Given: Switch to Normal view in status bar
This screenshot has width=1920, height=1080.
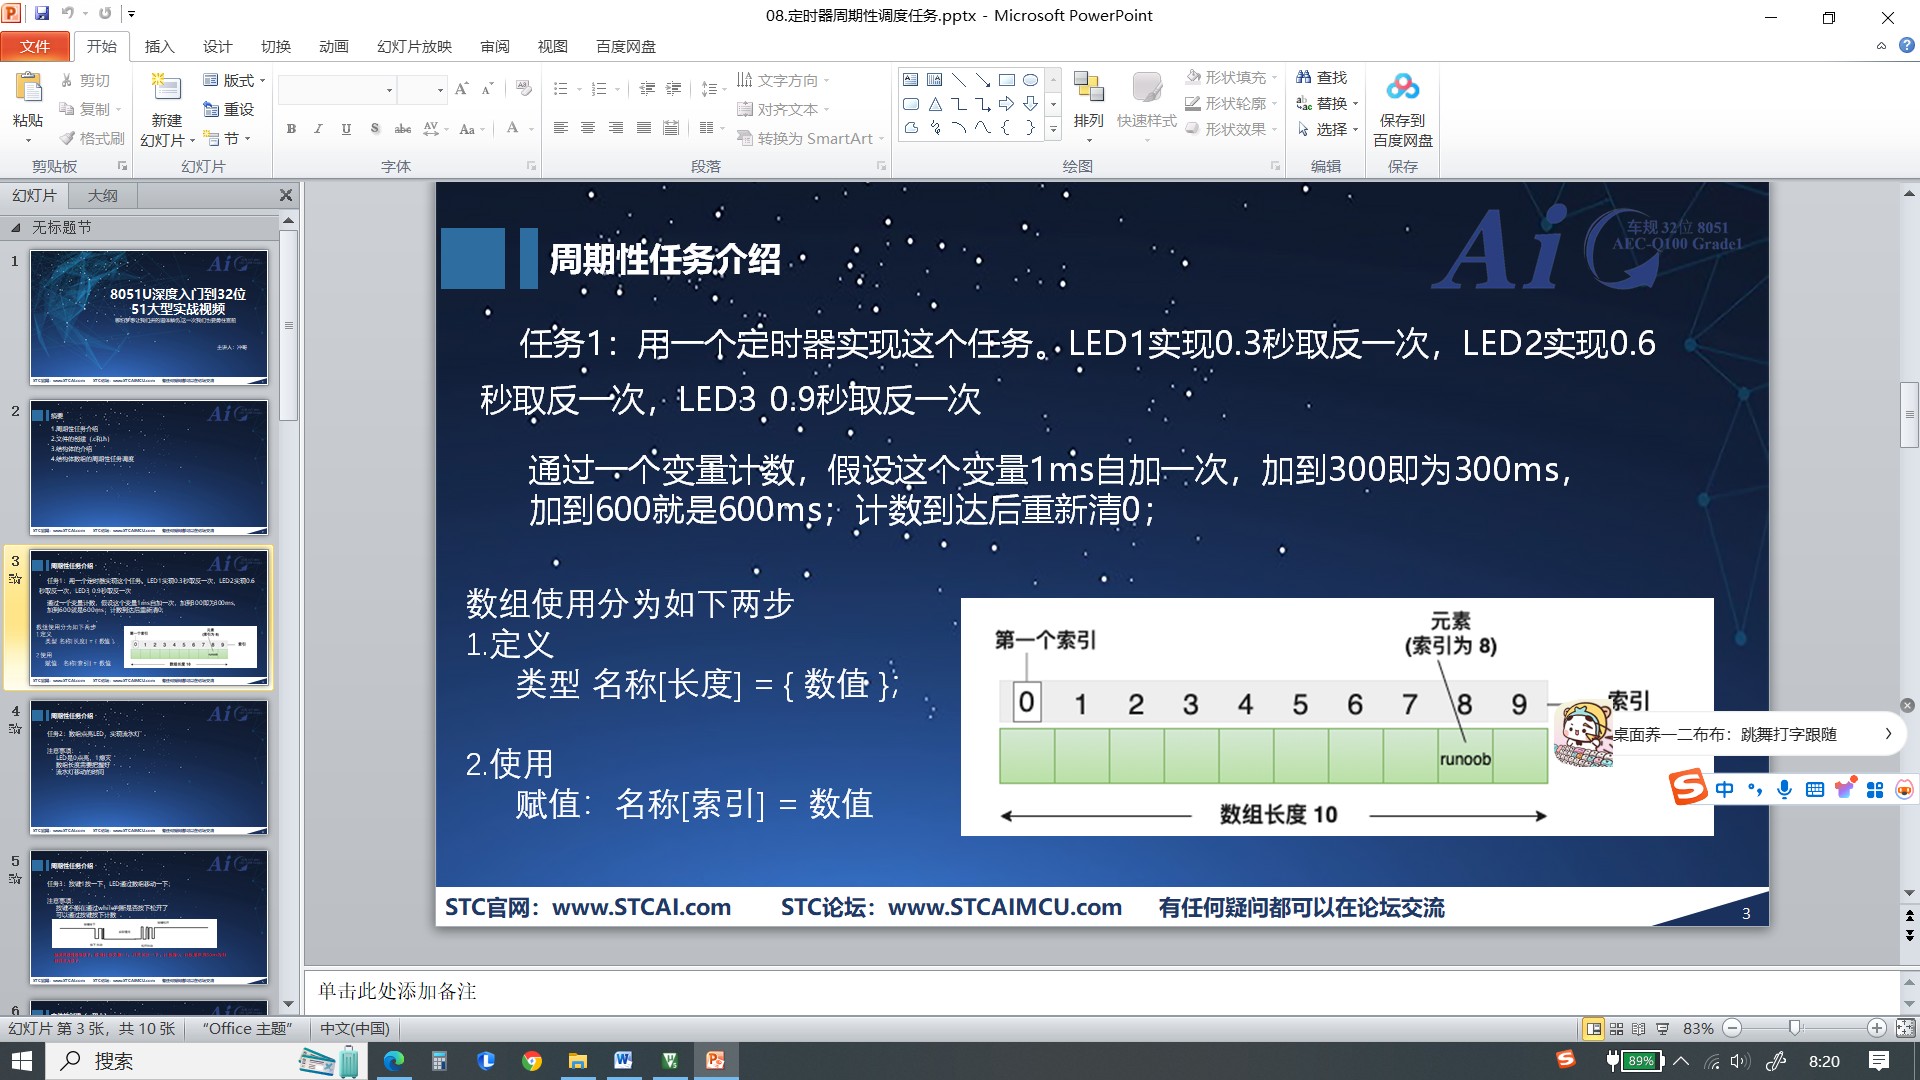Looking at the screenshot, I should (x=1593, y=1028).
